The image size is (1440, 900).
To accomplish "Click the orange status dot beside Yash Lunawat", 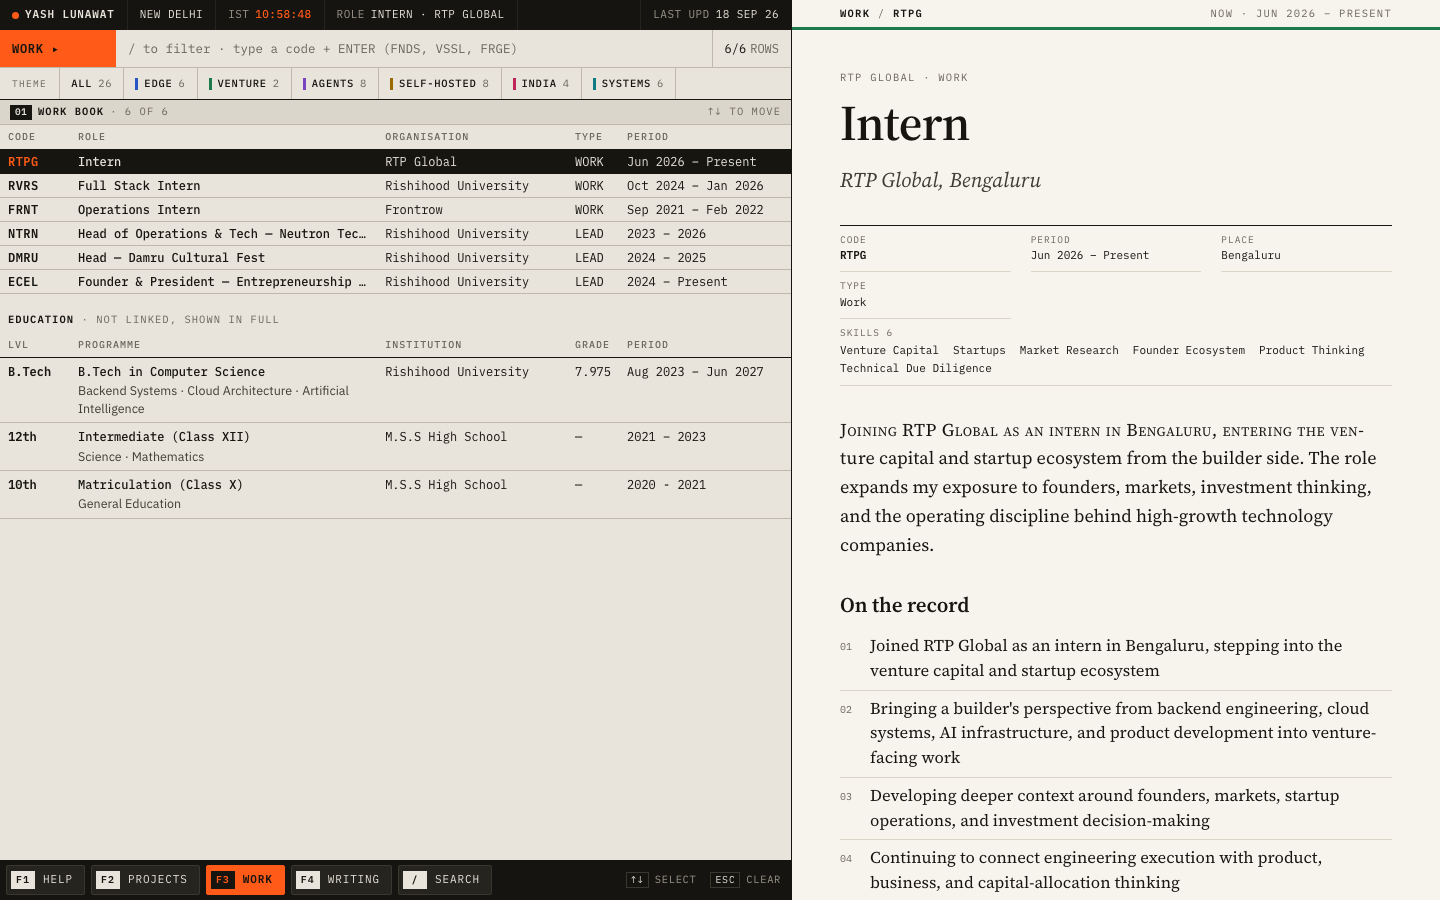I will [15, 15].
